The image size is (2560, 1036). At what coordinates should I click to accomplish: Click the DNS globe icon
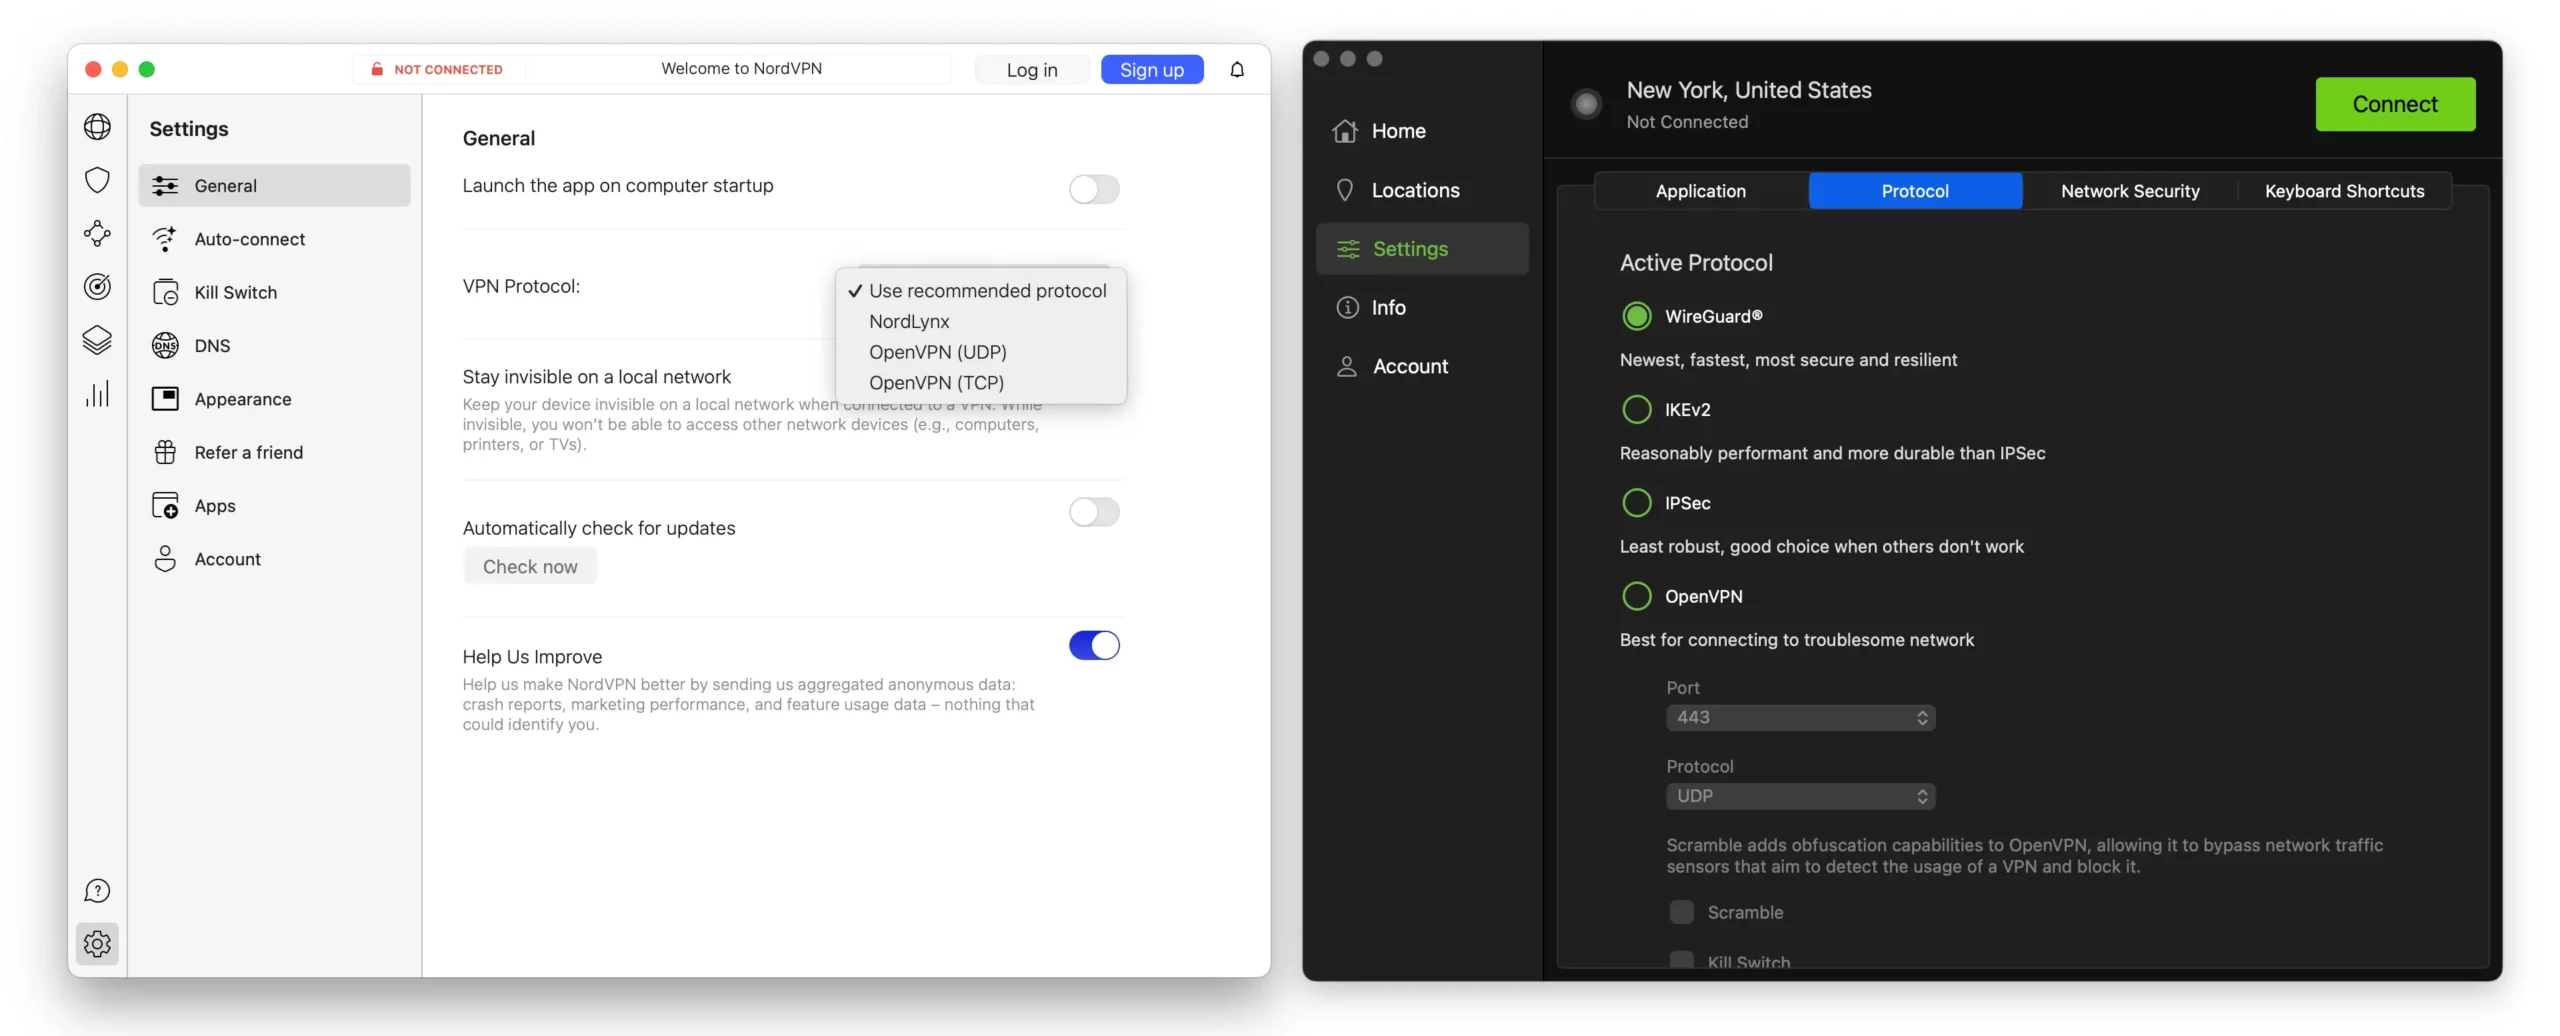point(165,346)
